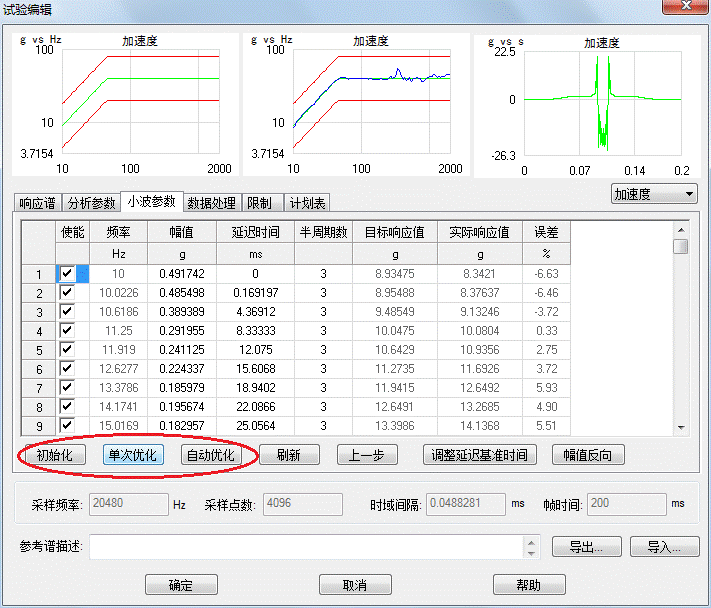Toggle enable checkbox in row 1
Screen dimensions: 711x608
point(67,273)
